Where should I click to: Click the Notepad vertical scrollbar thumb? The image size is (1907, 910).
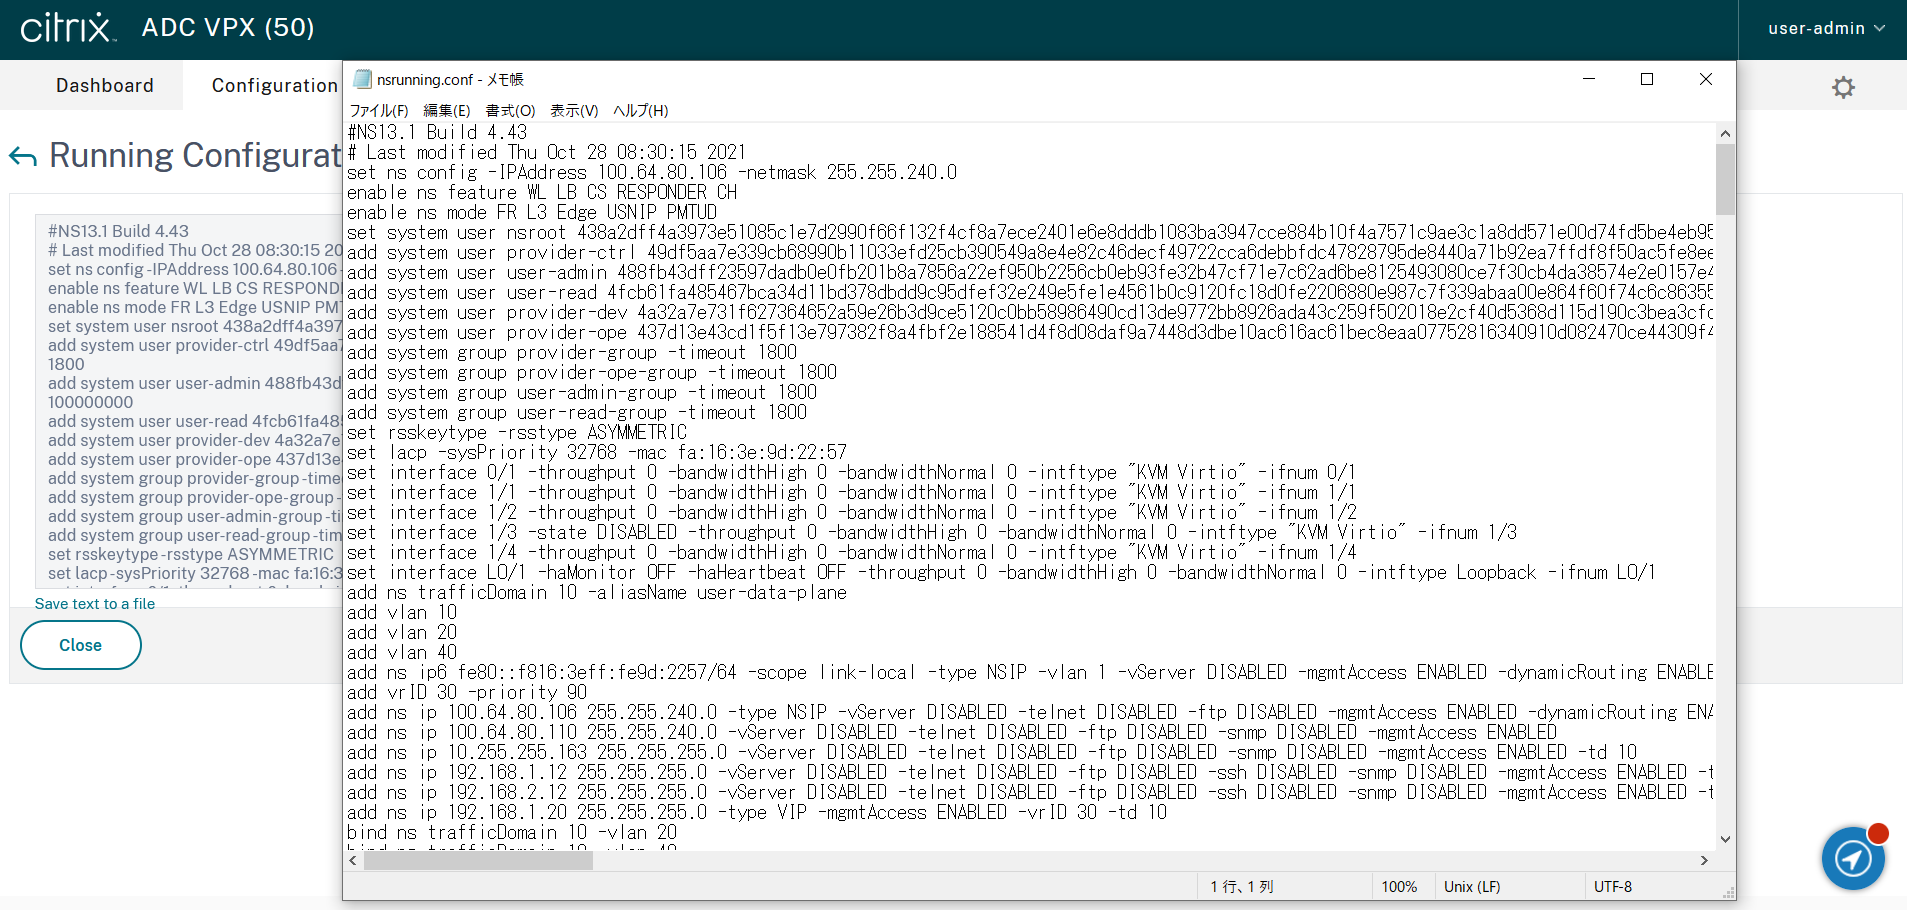point(1725,179)
